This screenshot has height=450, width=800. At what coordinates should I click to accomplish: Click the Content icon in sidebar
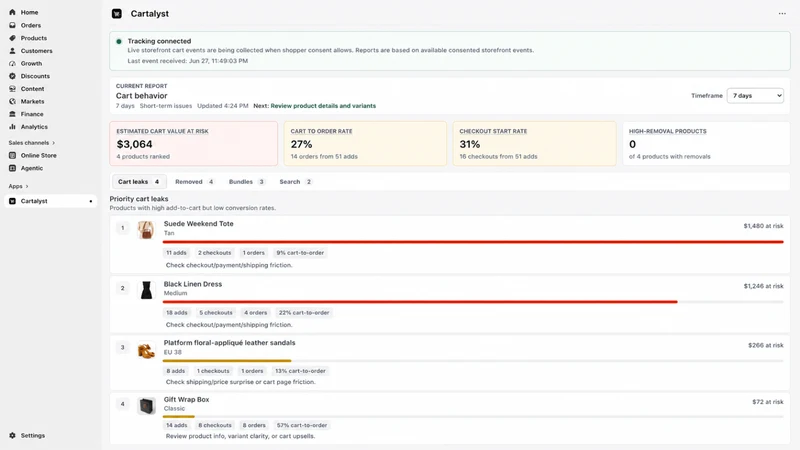click(x=12, y=89)
